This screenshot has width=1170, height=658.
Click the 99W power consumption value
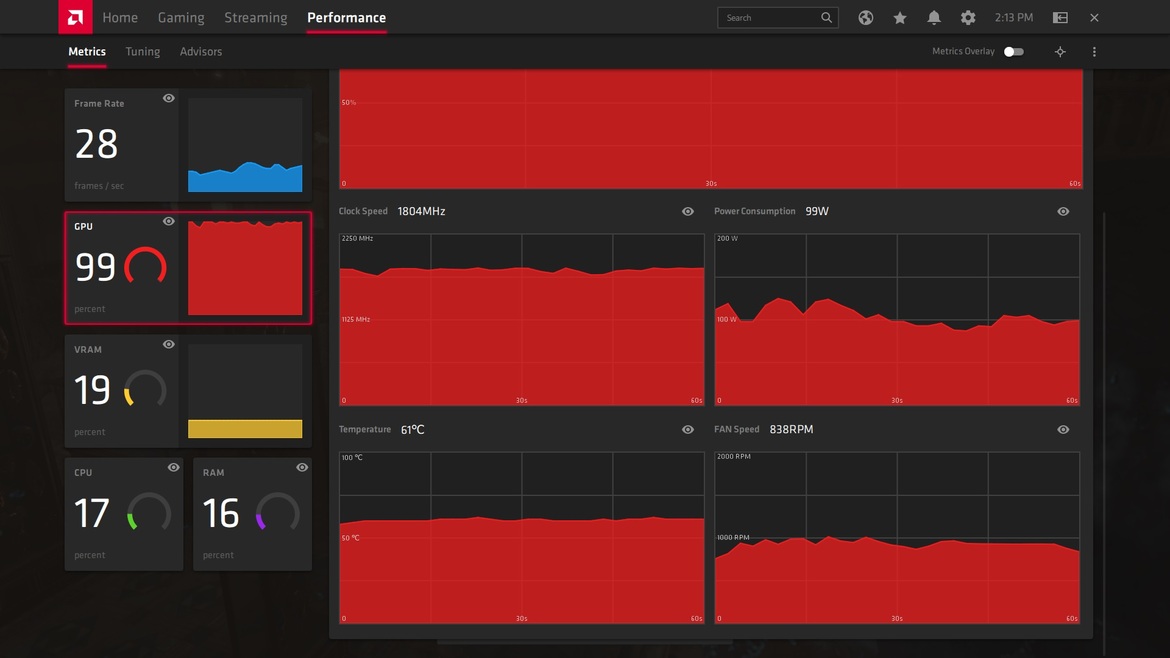(x=817, y=212)
